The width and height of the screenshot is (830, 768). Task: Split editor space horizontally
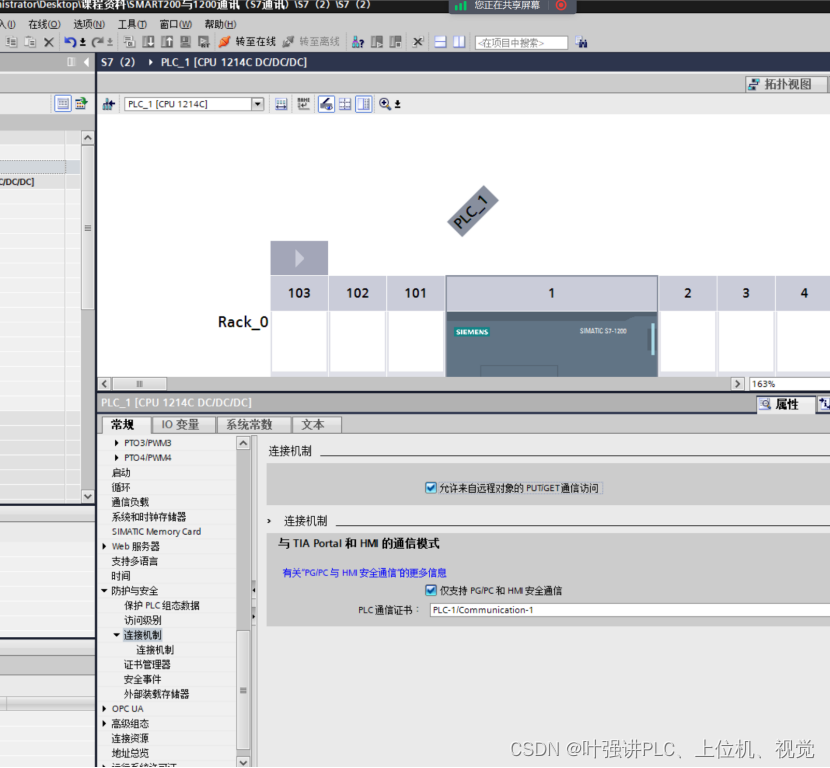click(440, 42)
